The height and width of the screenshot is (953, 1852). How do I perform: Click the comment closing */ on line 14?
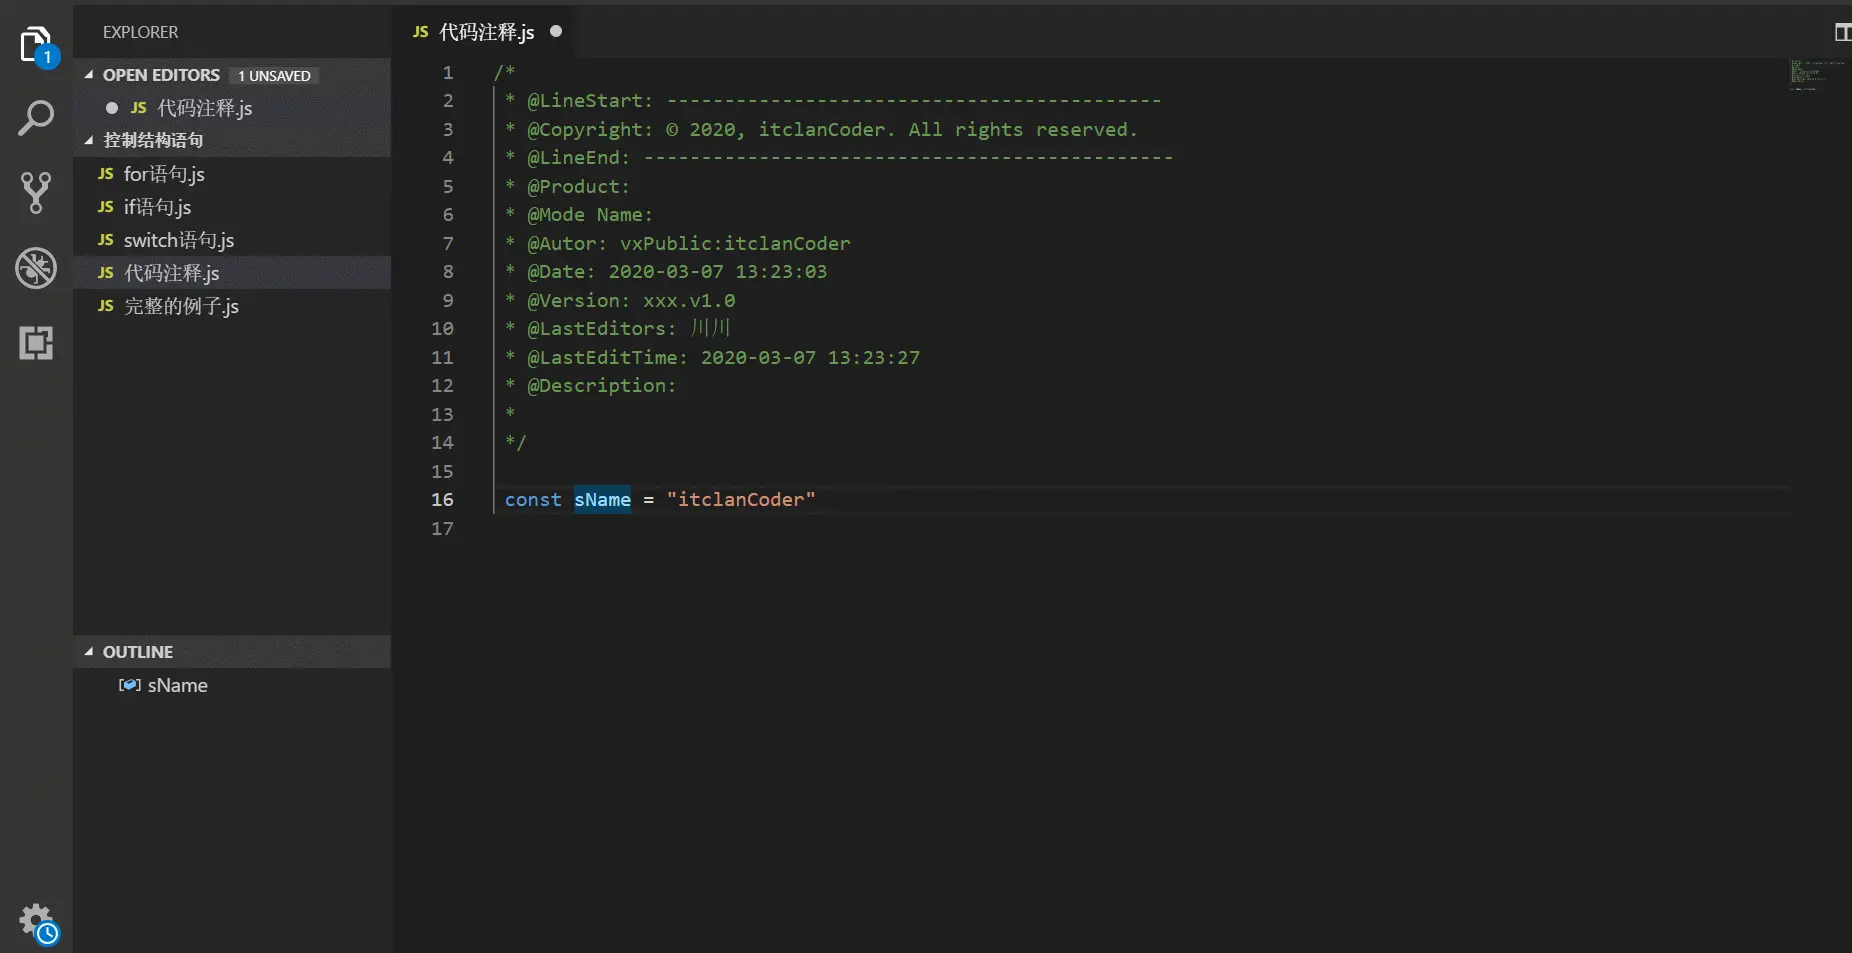(x=516, y=443)
